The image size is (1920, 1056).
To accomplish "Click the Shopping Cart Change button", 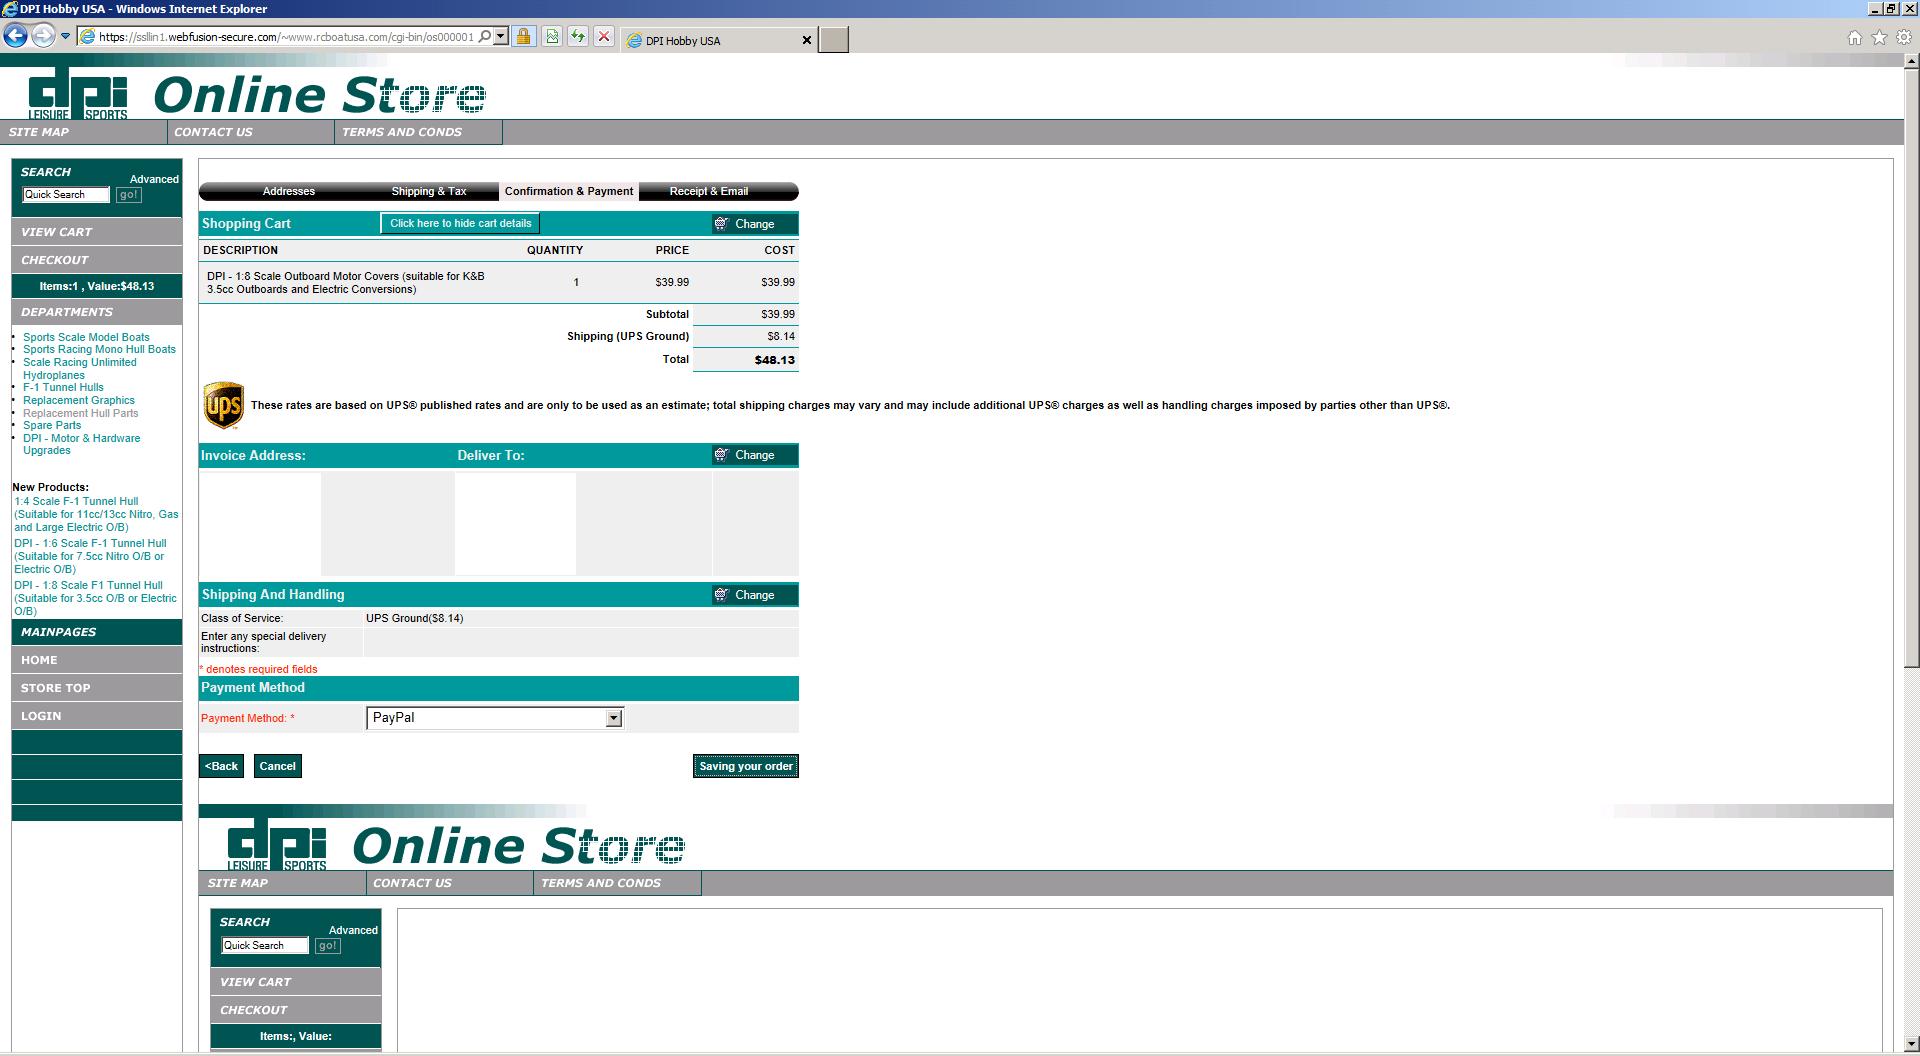I will click(x=754, y=224).
